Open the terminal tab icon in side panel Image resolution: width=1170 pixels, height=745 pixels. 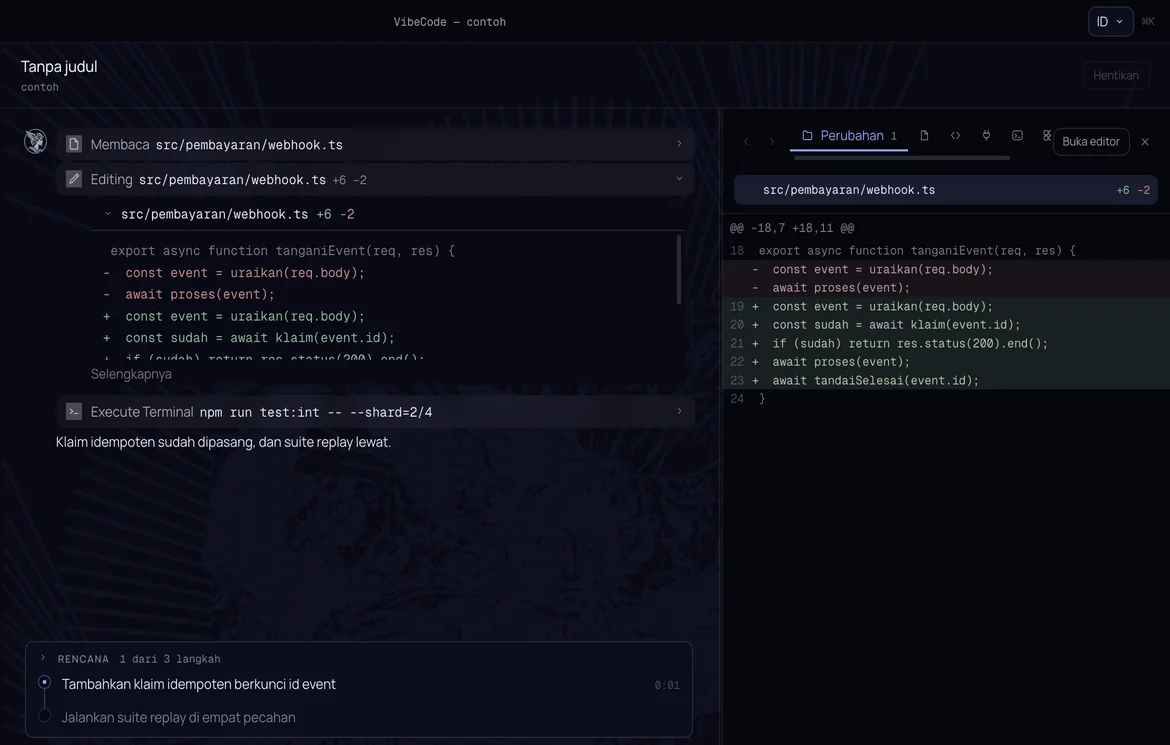click(1017, 135)
